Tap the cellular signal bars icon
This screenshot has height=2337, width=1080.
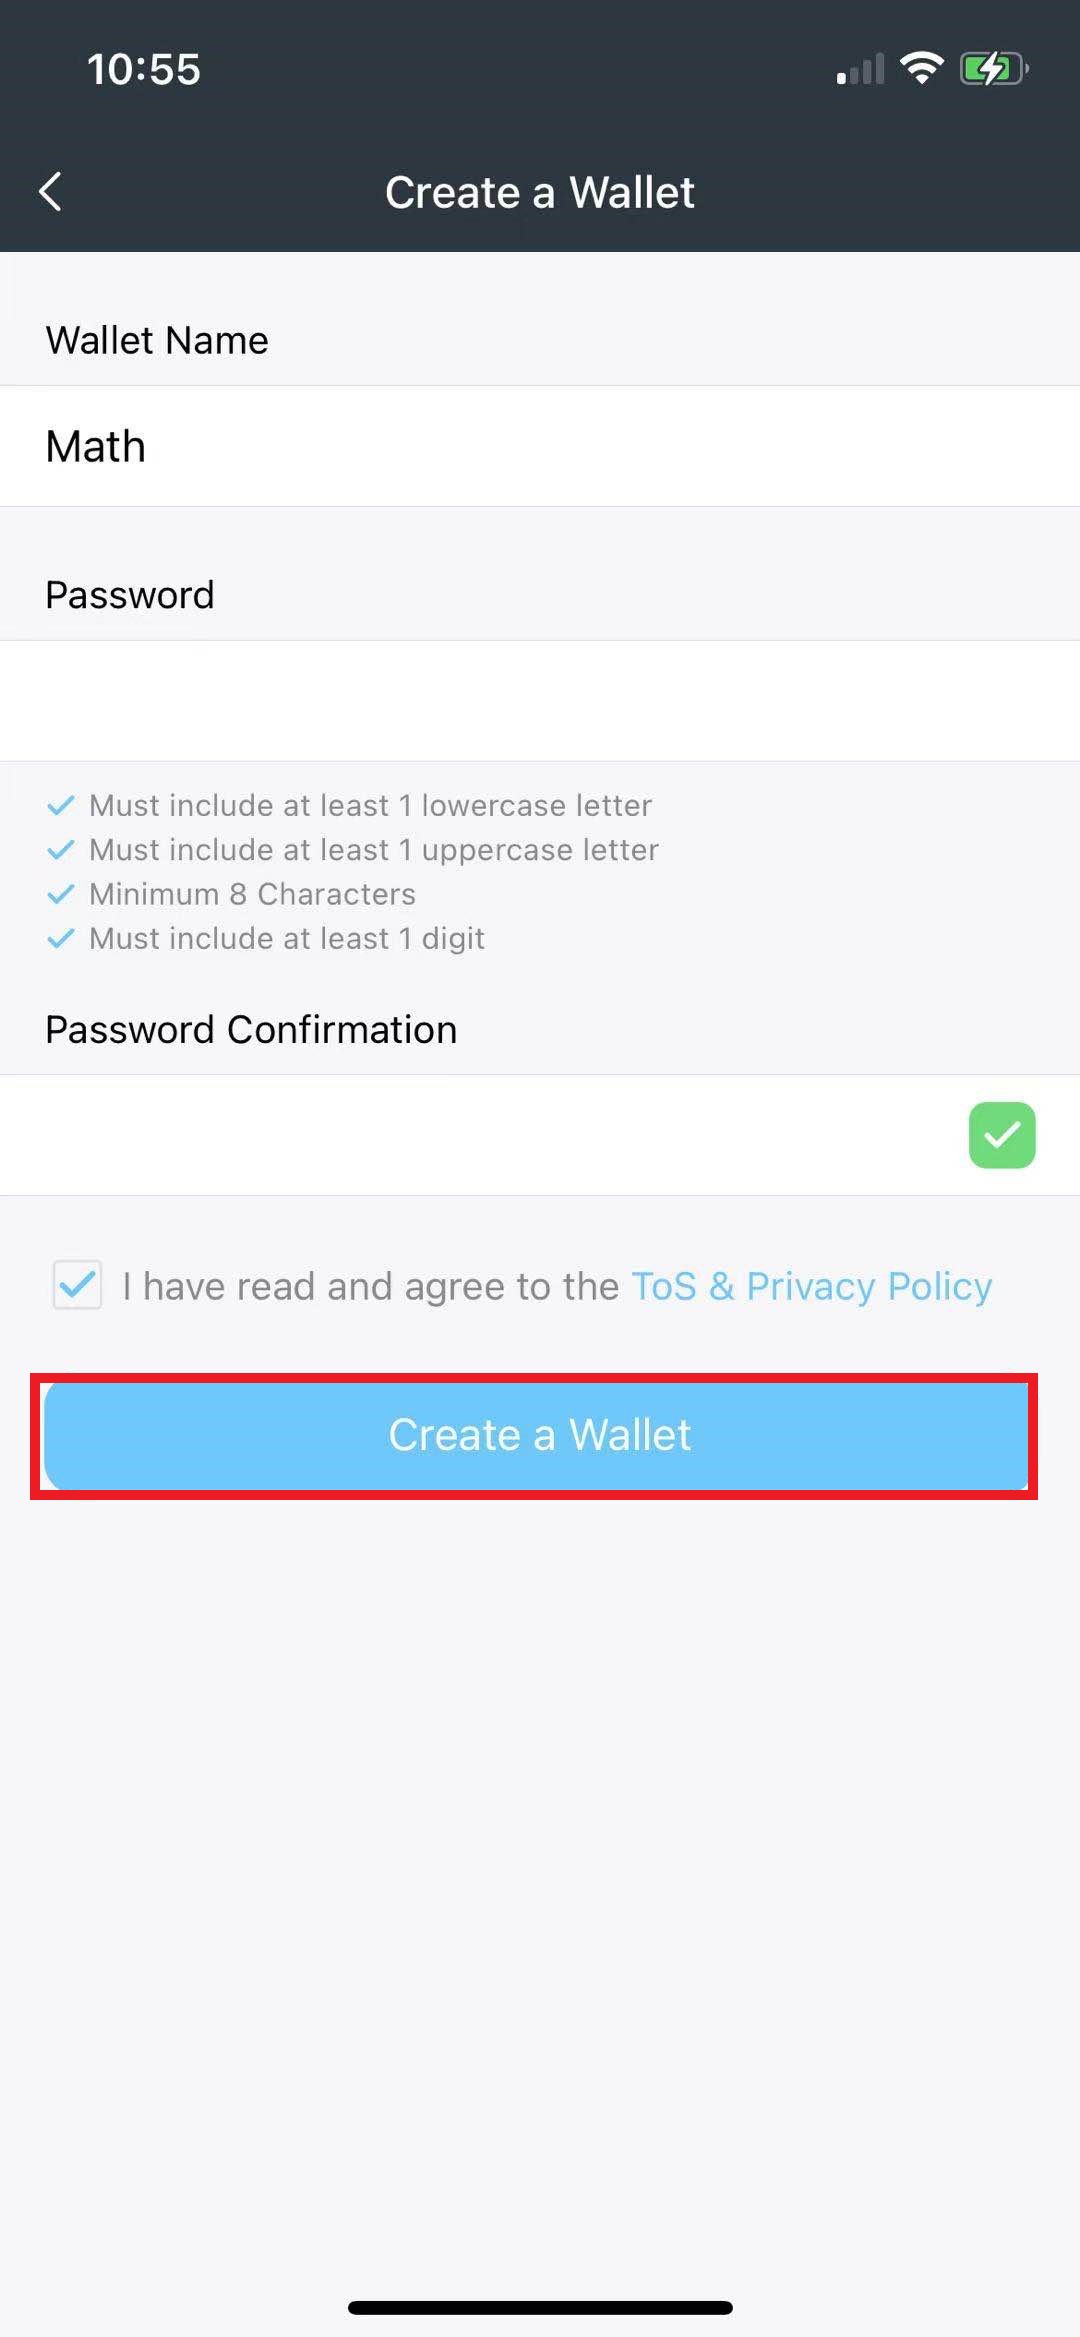861,70
